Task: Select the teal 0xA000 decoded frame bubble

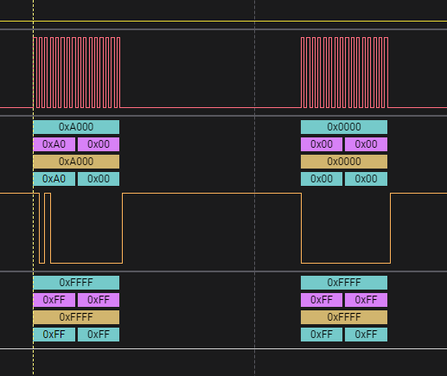Action: tap(76, 127)
